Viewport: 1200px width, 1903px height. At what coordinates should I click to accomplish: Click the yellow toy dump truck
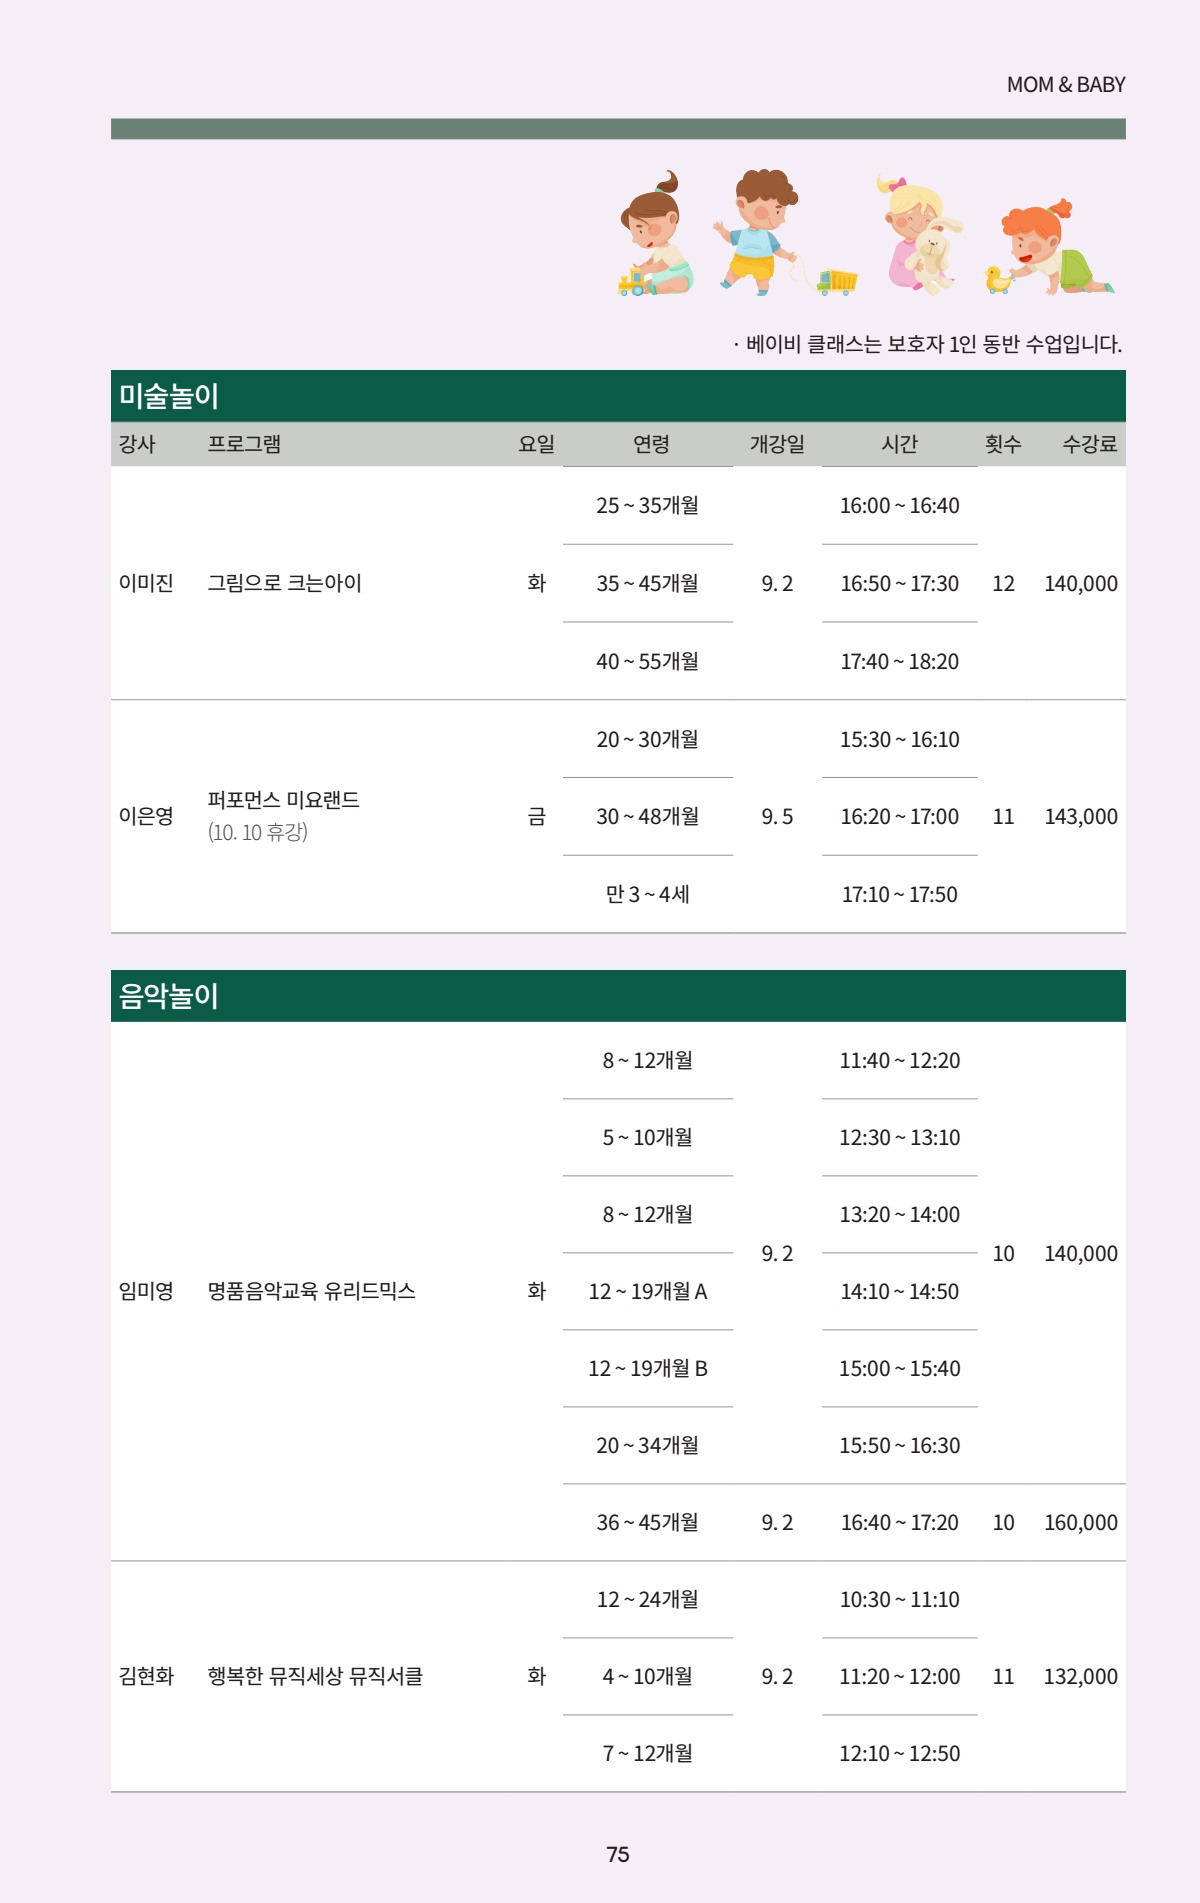[837, 282]
